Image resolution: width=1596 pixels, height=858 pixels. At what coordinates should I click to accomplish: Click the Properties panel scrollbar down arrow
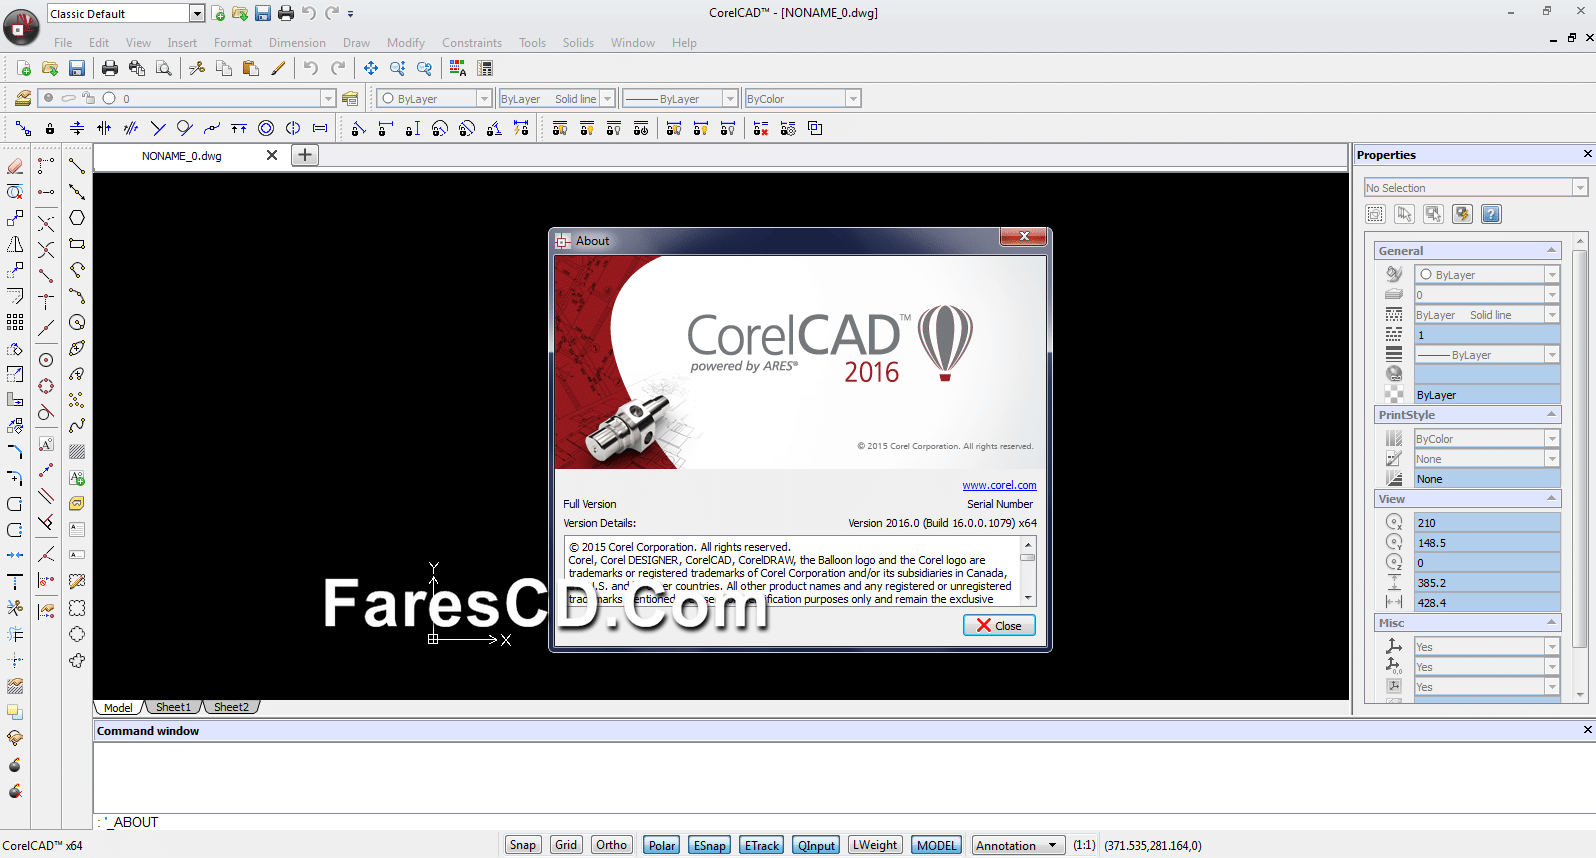tap(1580, 694)
